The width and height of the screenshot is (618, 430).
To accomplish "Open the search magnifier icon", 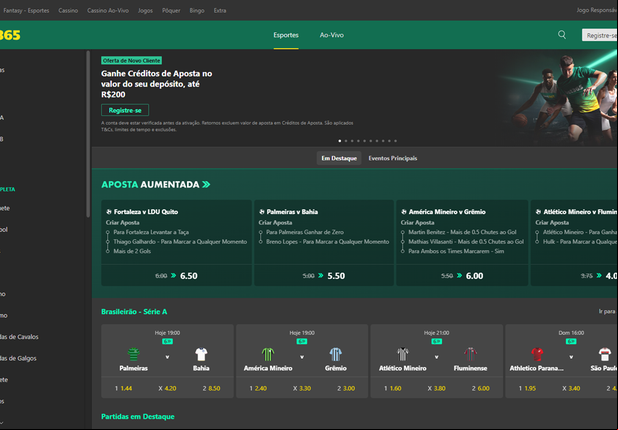I will click(562, 35).
